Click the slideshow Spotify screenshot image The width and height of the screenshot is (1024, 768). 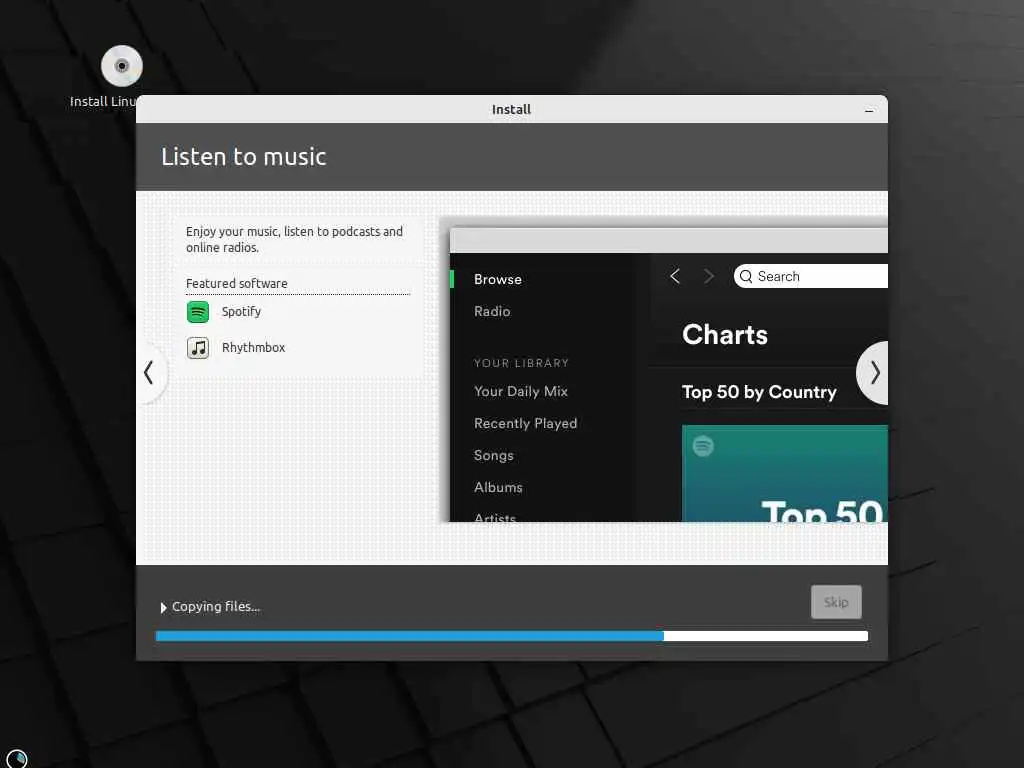[669, 375]
